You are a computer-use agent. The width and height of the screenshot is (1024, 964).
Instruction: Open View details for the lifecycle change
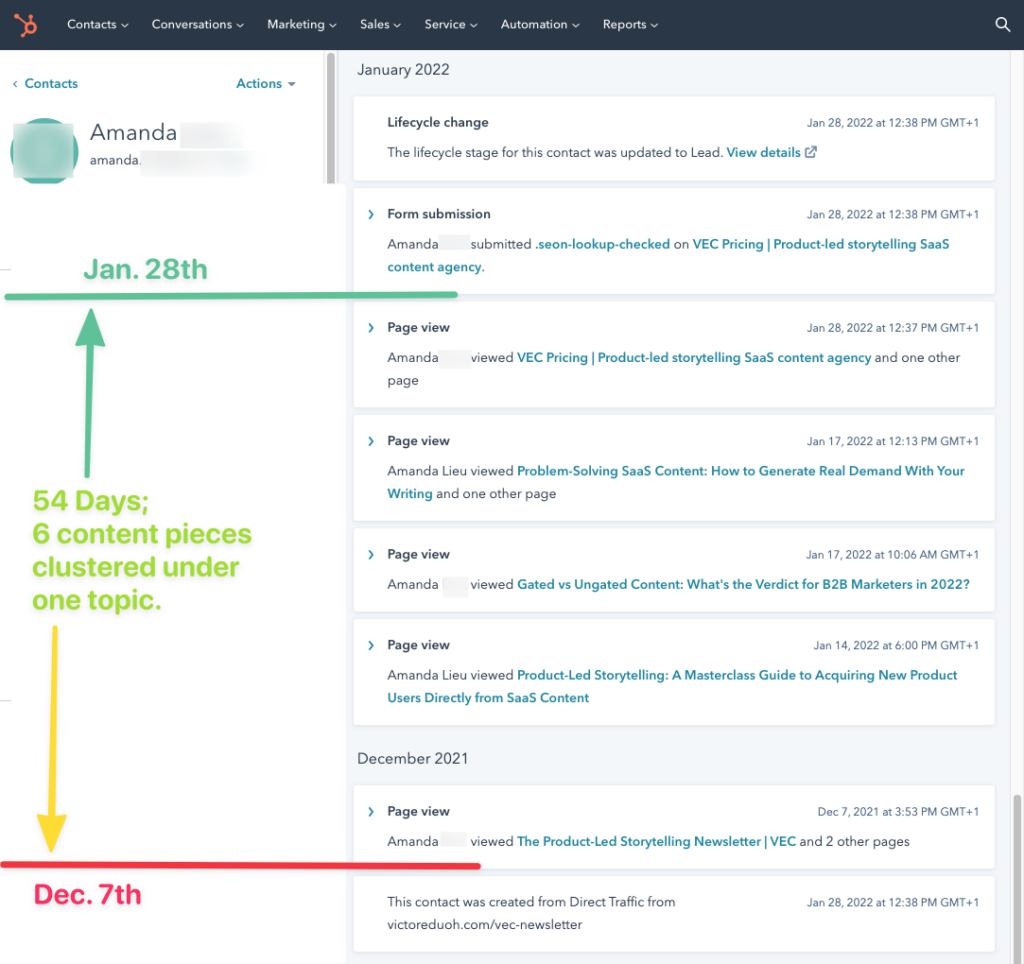[x=763, y=152]
